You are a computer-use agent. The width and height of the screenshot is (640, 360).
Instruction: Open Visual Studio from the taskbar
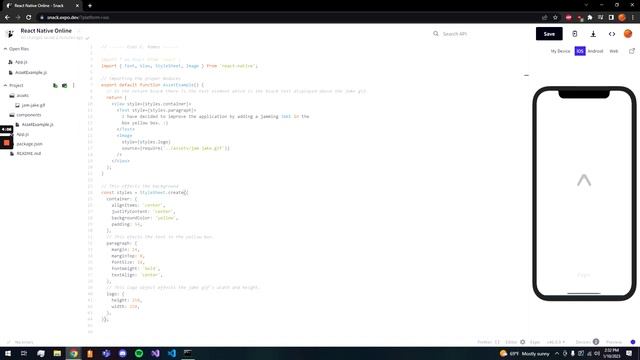155,353
